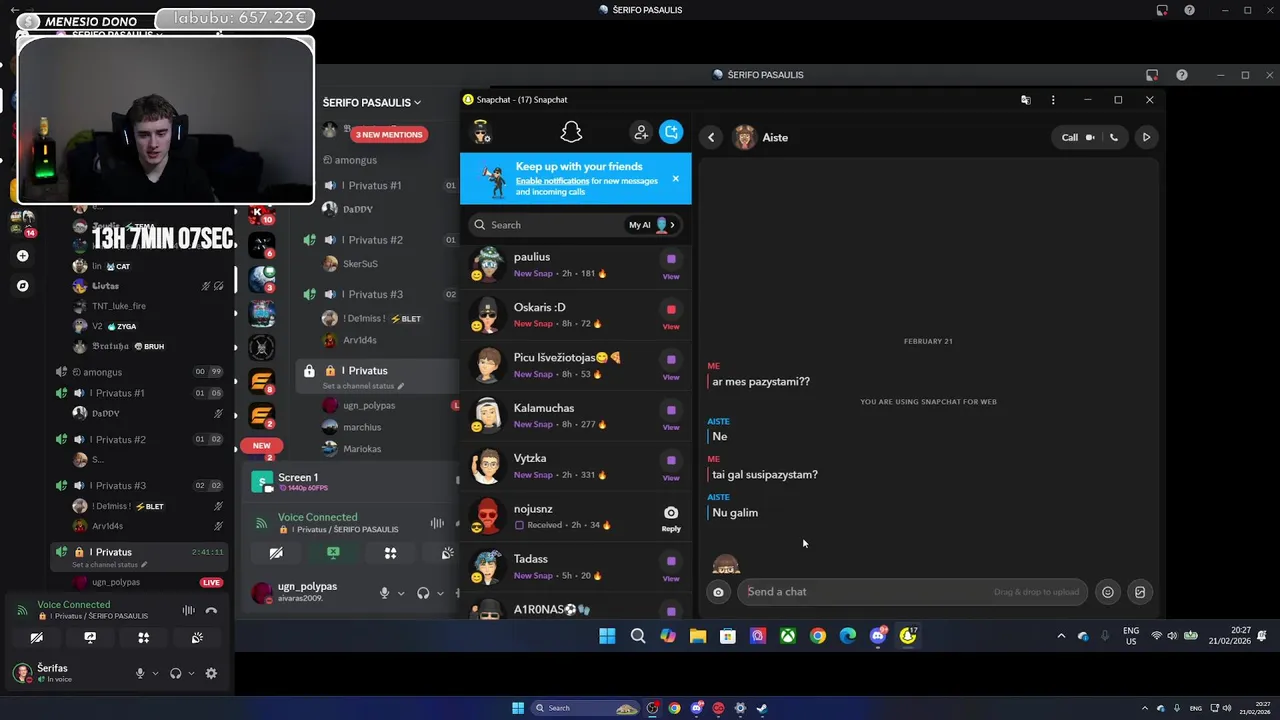Viewport: 1280px width, 720px height.
Task: Open emoji picker in chat input
Action: [x=1108, y=592]
